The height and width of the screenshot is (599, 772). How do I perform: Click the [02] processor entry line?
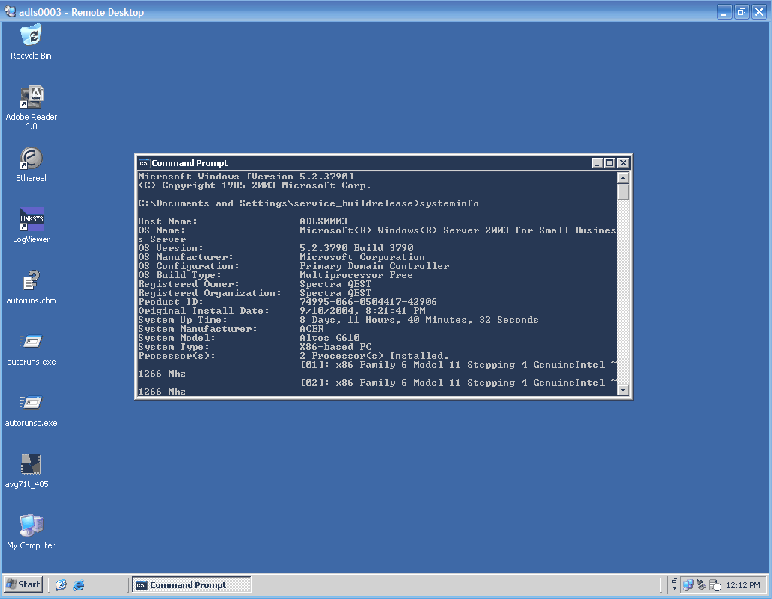click(458, 382)
